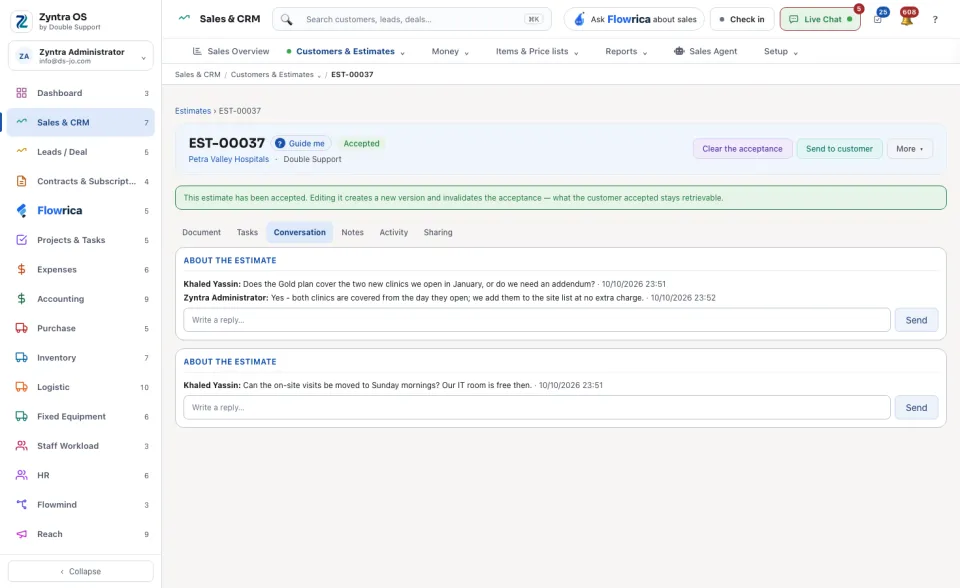The image size is (960, 588).
Task: Click the Reach megaphone icon
Action: coord(21,534)
